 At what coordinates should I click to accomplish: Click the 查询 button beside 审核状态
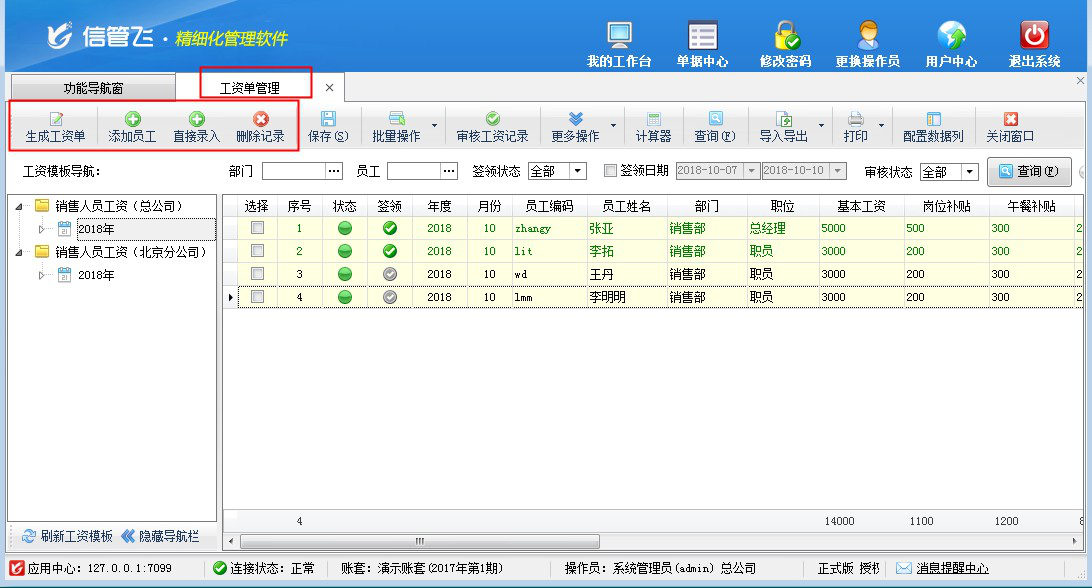[x=1029, y=172]
